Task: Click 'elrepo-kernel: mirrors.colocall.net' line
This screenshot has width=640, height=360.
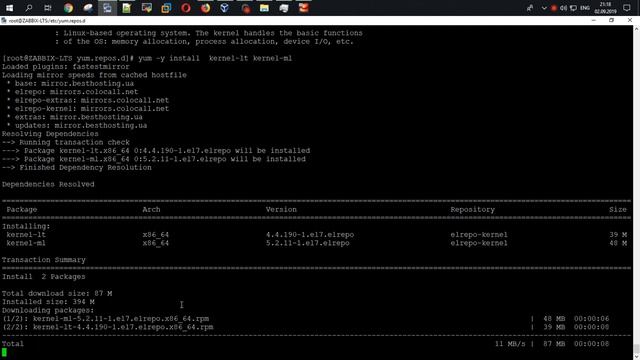Action: tap(92, 109)
